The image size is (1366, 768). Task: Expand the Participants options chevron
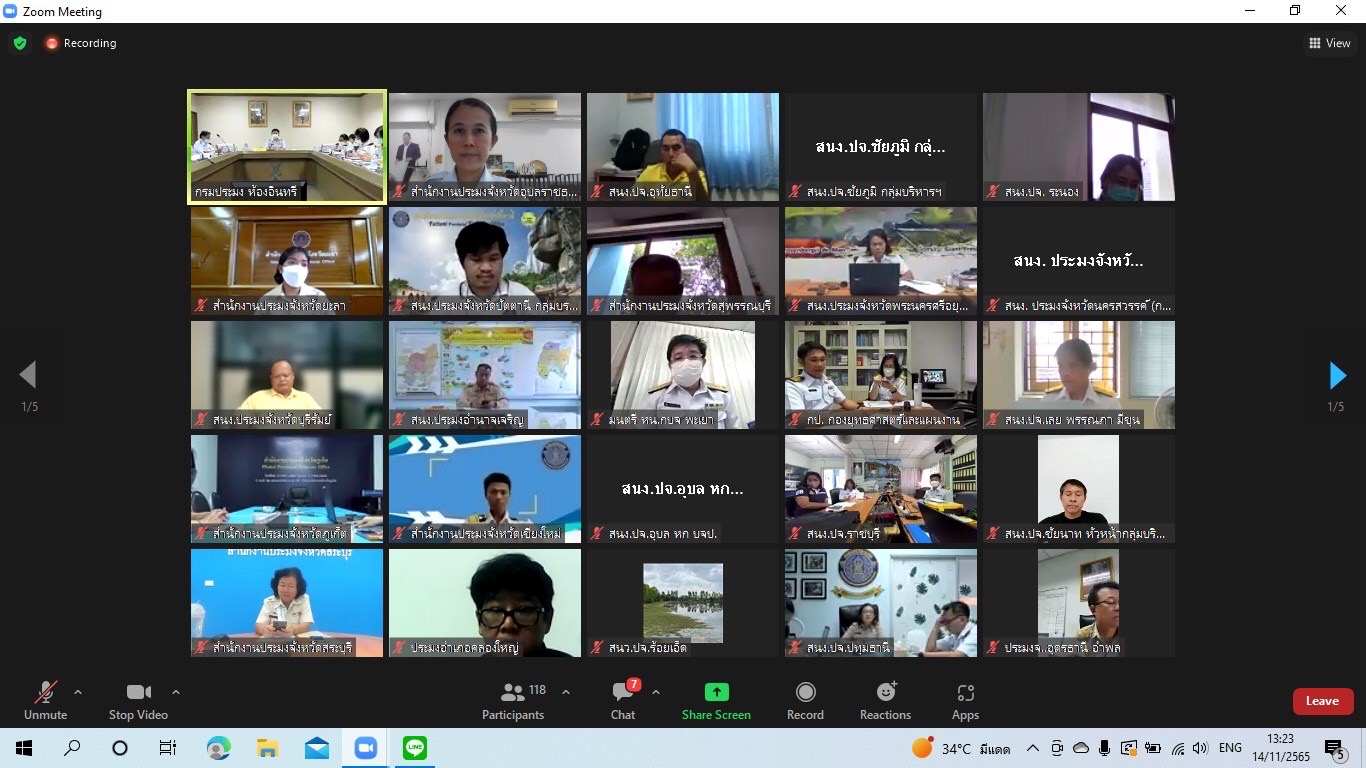pos(566,692)
